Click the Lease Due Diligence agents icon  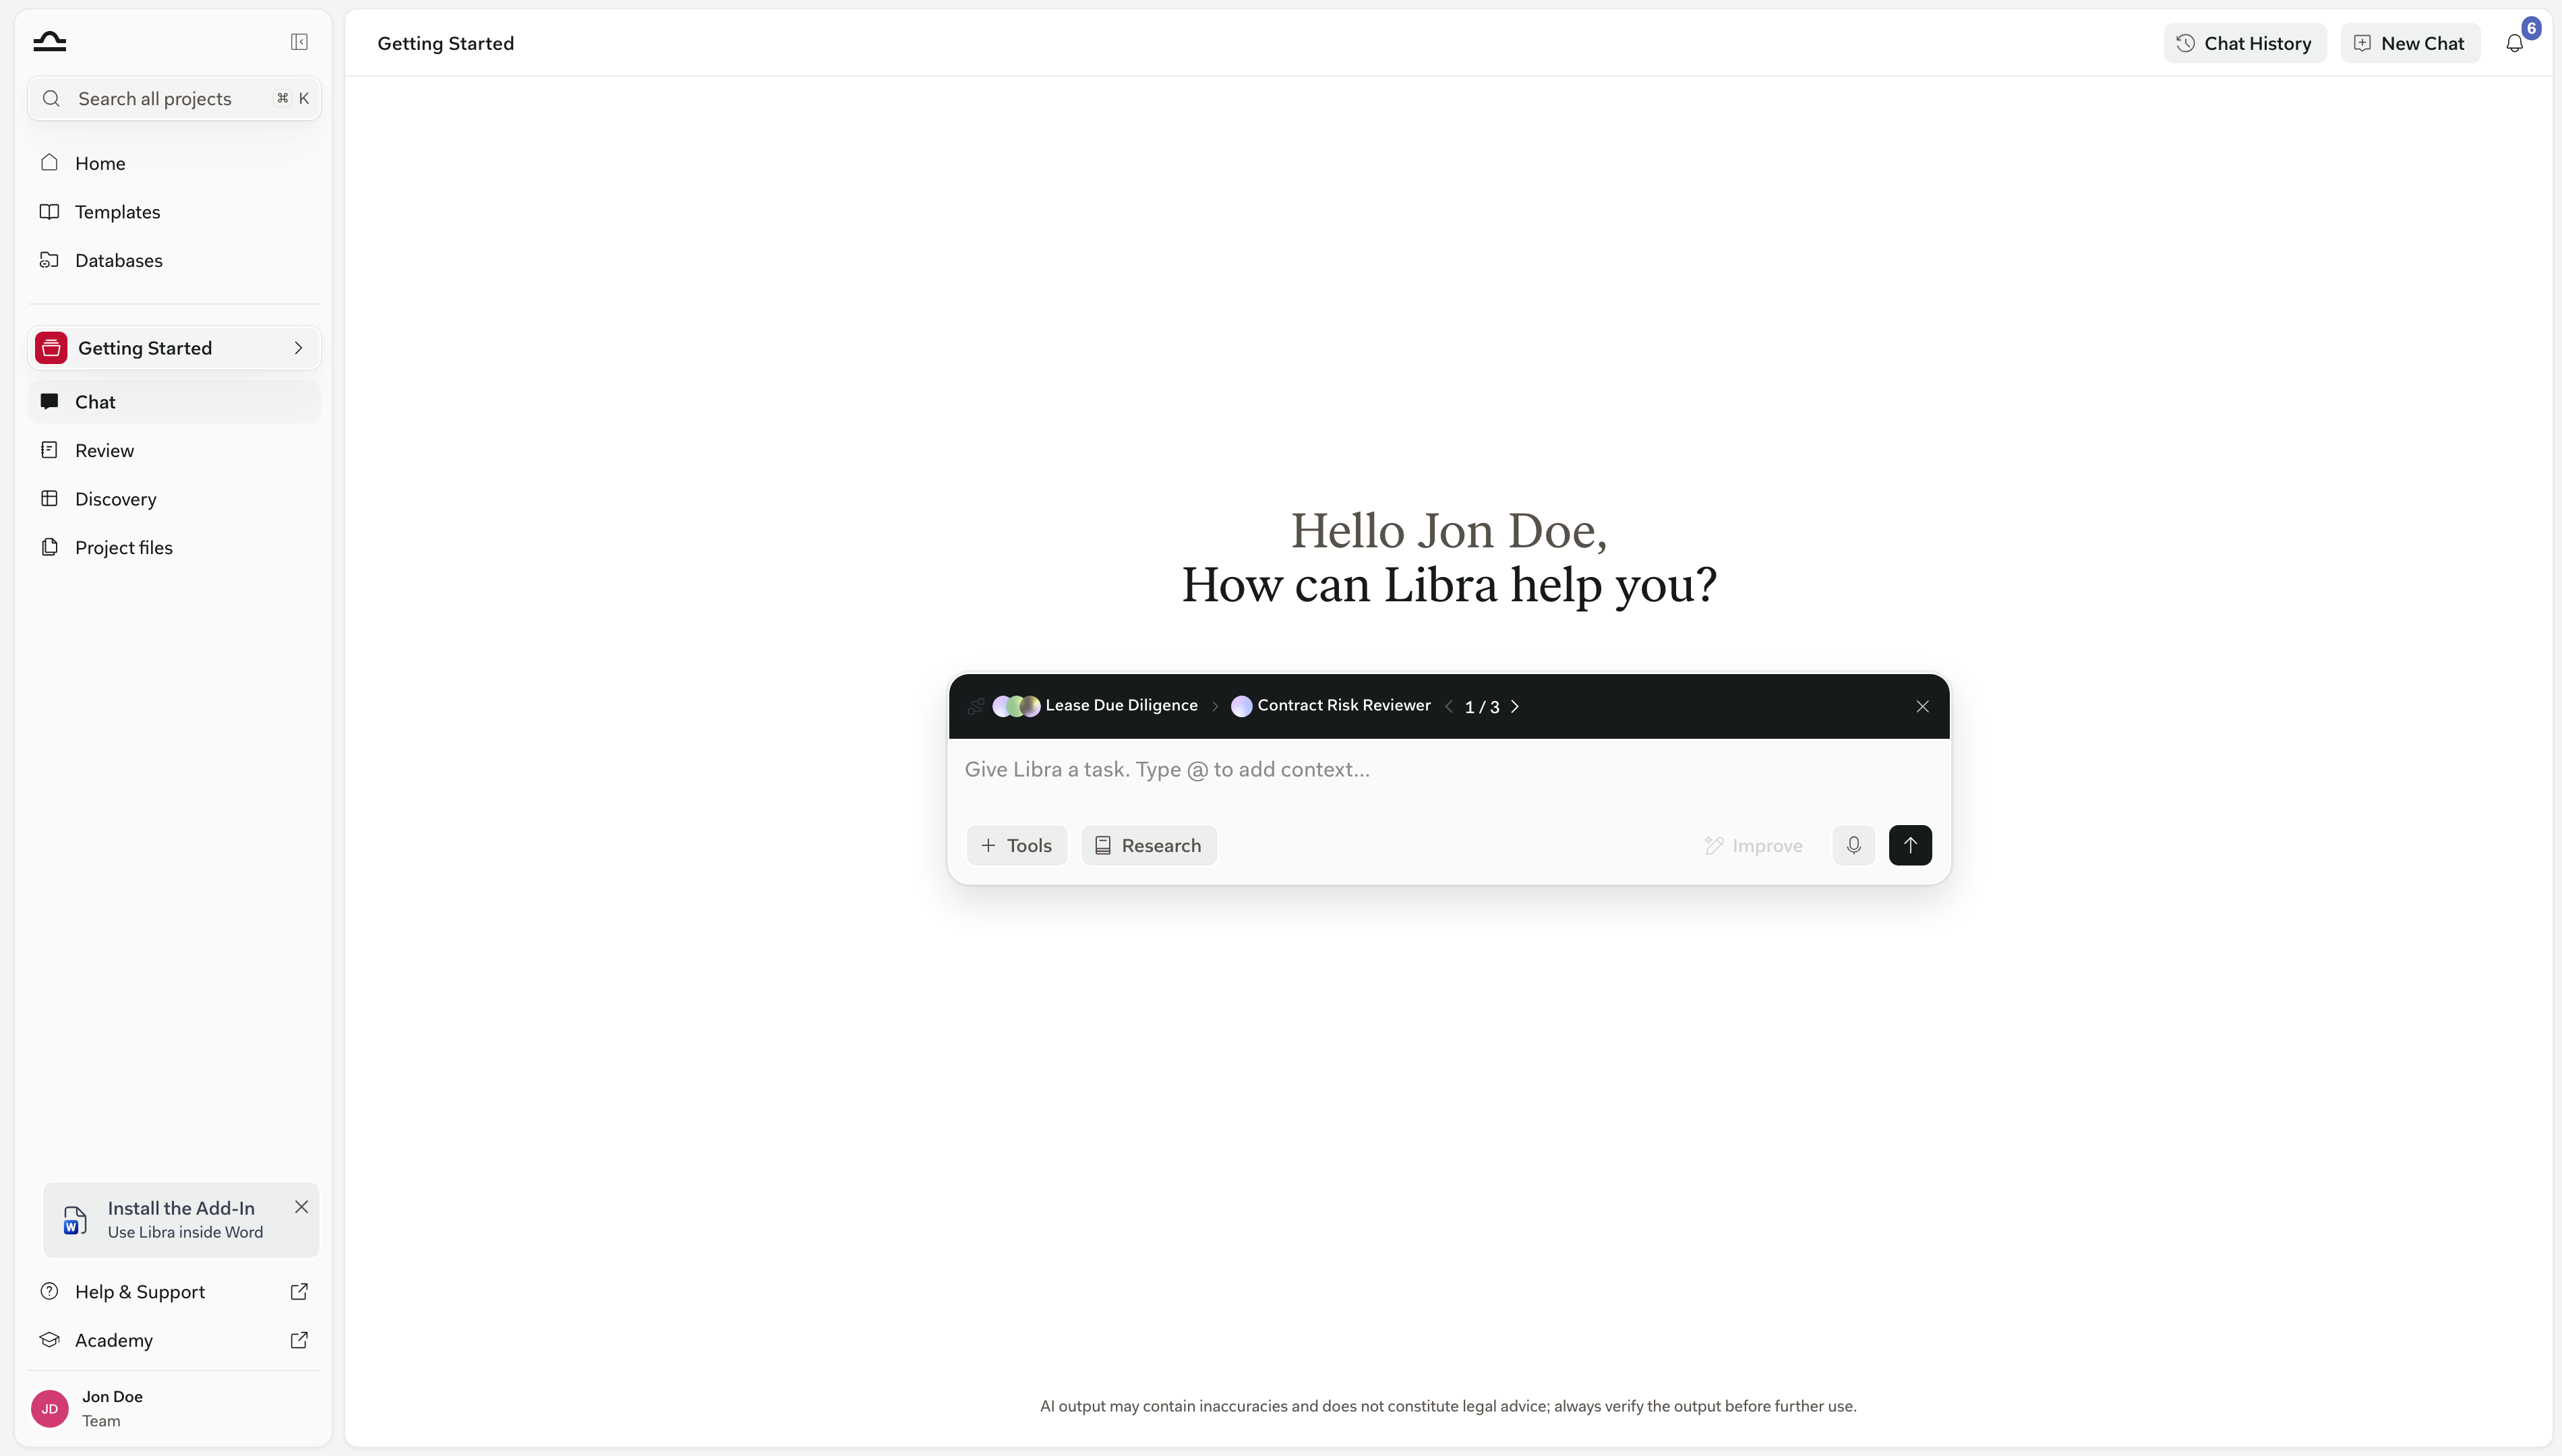(1016, 706)
